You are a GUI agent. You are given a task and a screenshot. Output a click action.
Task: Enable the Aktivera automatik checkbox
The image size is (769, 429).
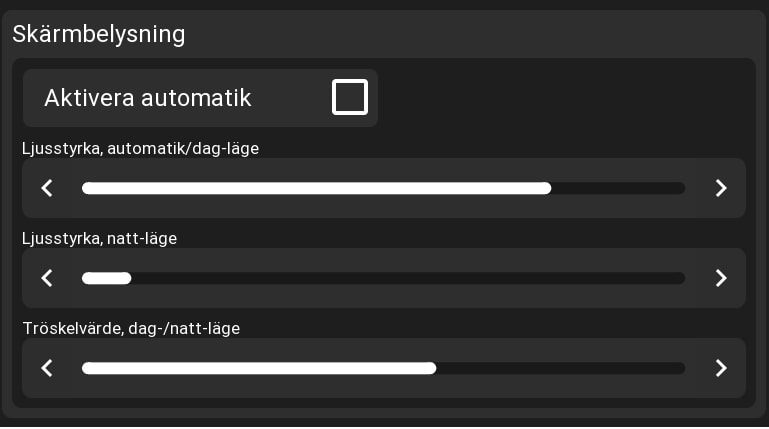[349, 98]
